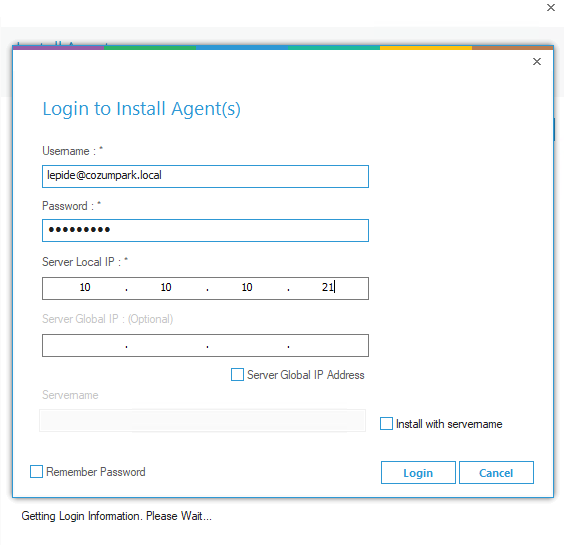This screenshot has height=545, width=564.
Task: Click first octet of Server Global IP
Action: click(x=85, y=346)
